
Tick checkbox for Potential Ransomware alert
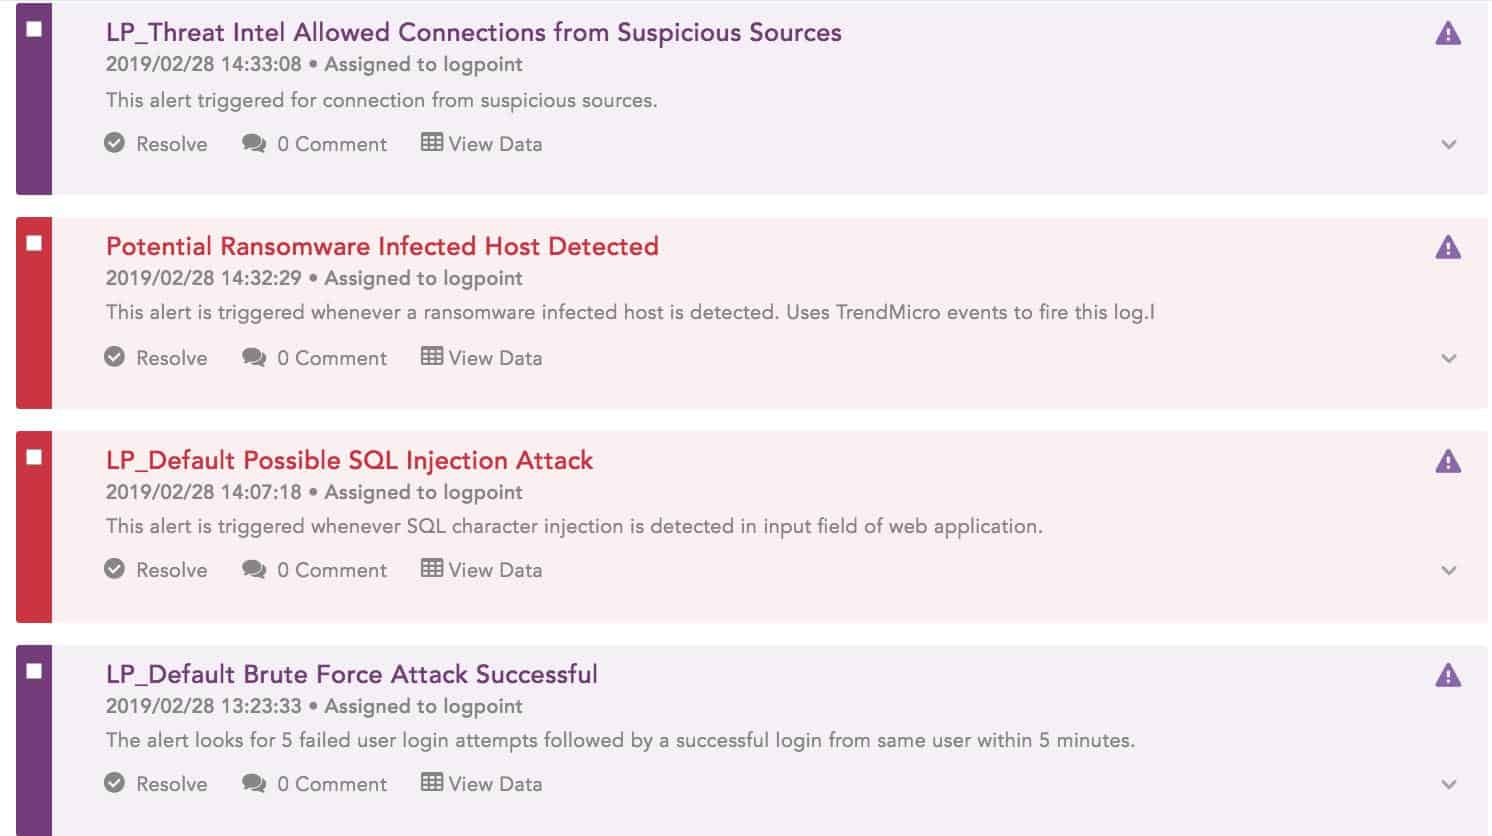[x=34, y=243]
